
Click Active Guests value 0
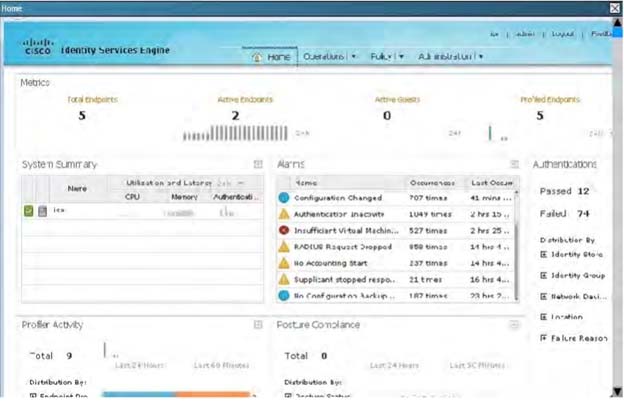pyautogui.click(x=387, y=116)
